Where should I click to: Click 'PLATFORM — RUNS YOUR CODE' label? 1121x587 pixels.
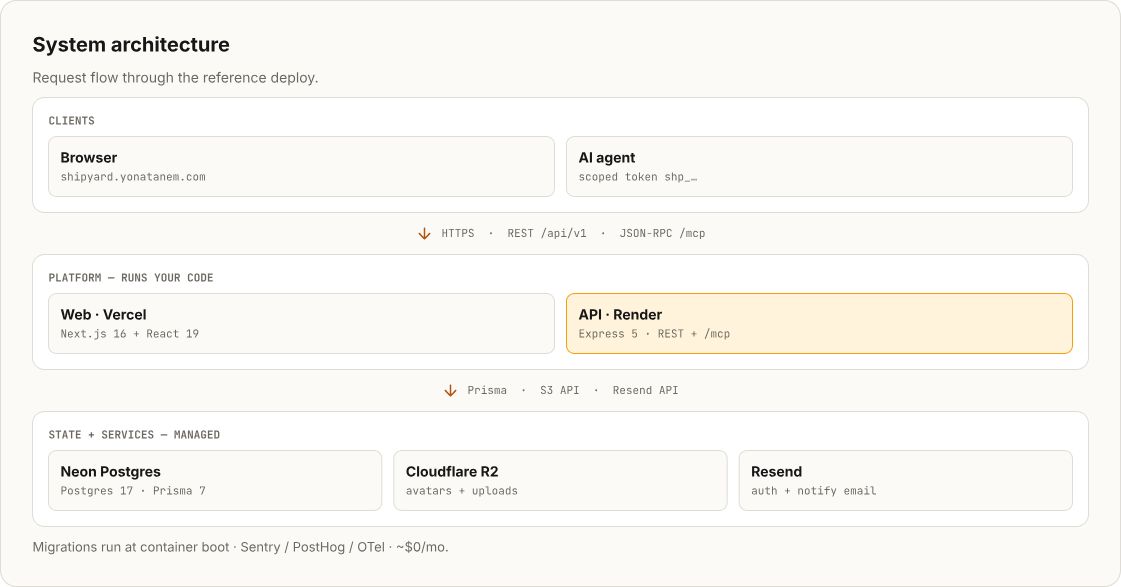tap(131, 277)
